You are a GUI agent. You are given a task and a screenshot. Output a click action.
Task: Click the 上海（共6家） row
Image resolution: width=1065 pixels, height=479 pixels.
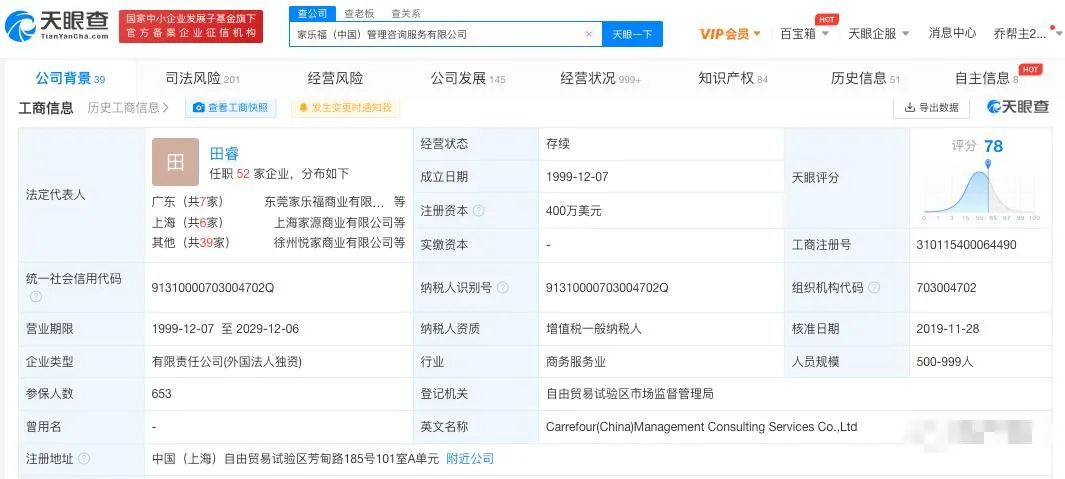pos(278,222)
